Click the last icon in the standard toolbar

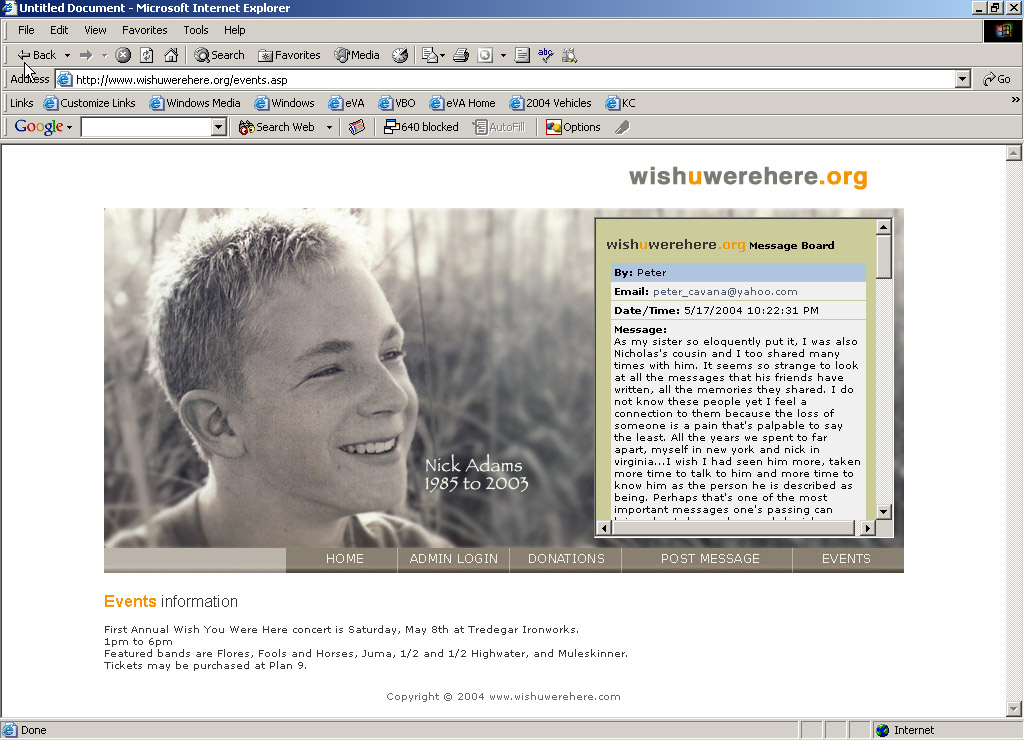pos(569,56)
